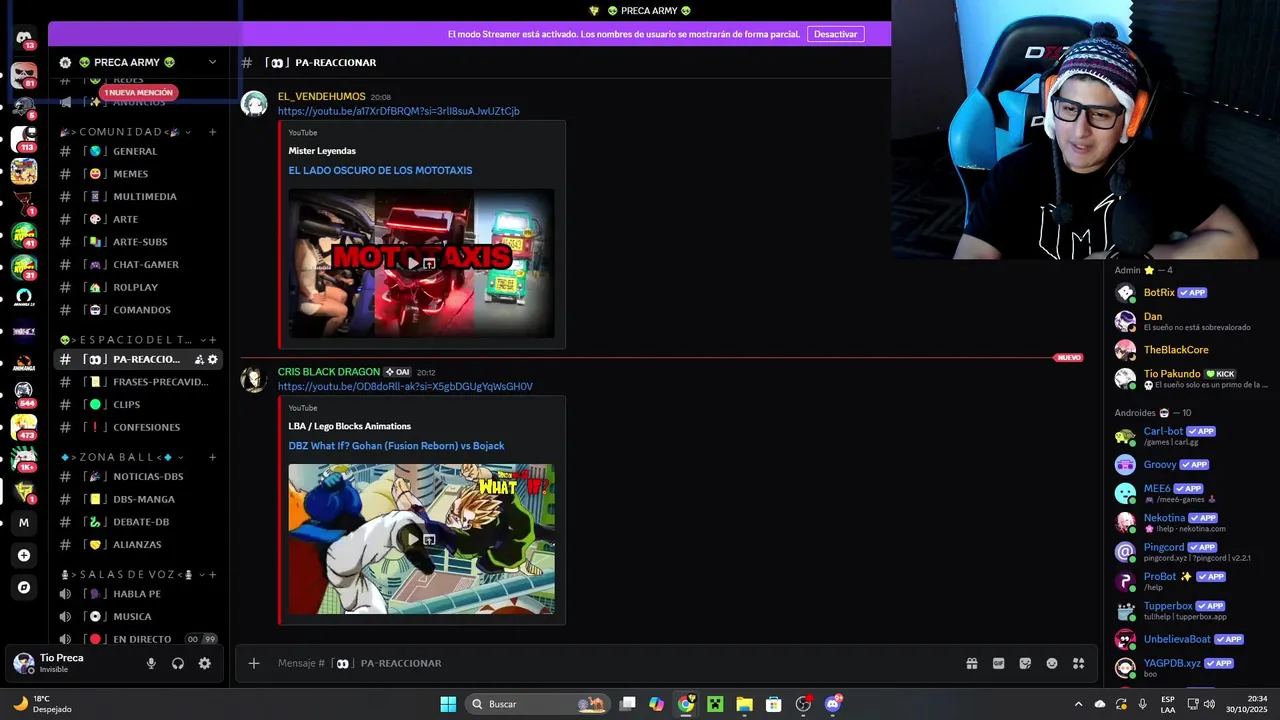Viewport: 1280px width, 720px height.
Task: Send a gift using the gift icon
Action: [x=971, y=663]
